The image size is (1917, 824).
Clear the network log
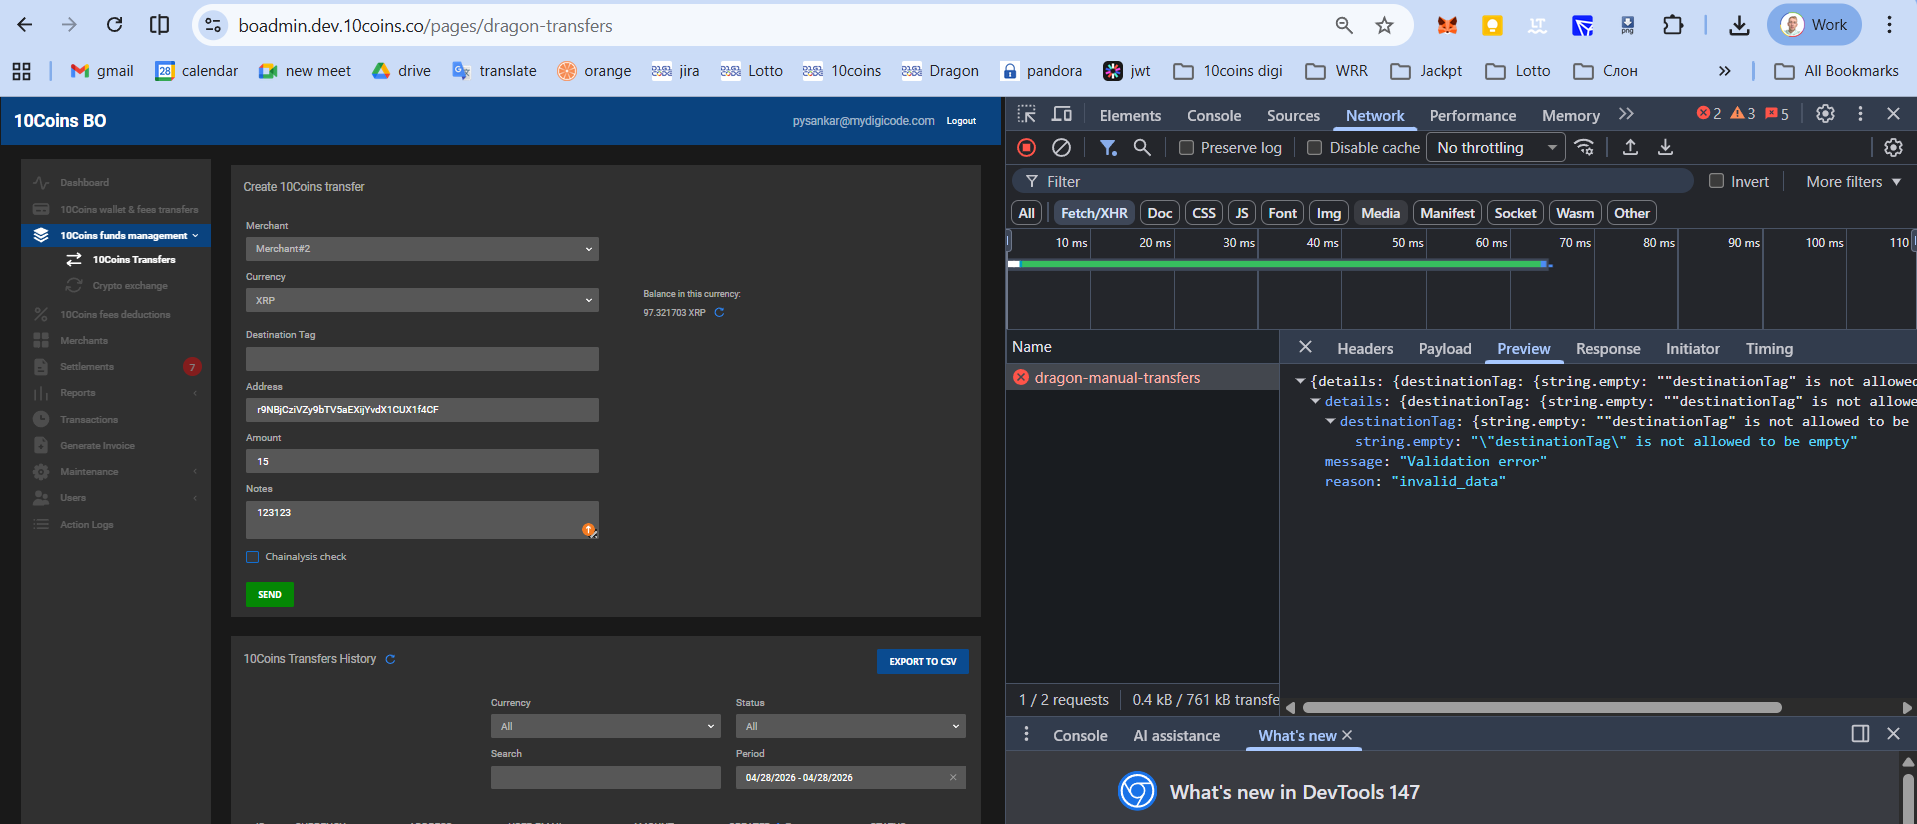coord(1062,148)
